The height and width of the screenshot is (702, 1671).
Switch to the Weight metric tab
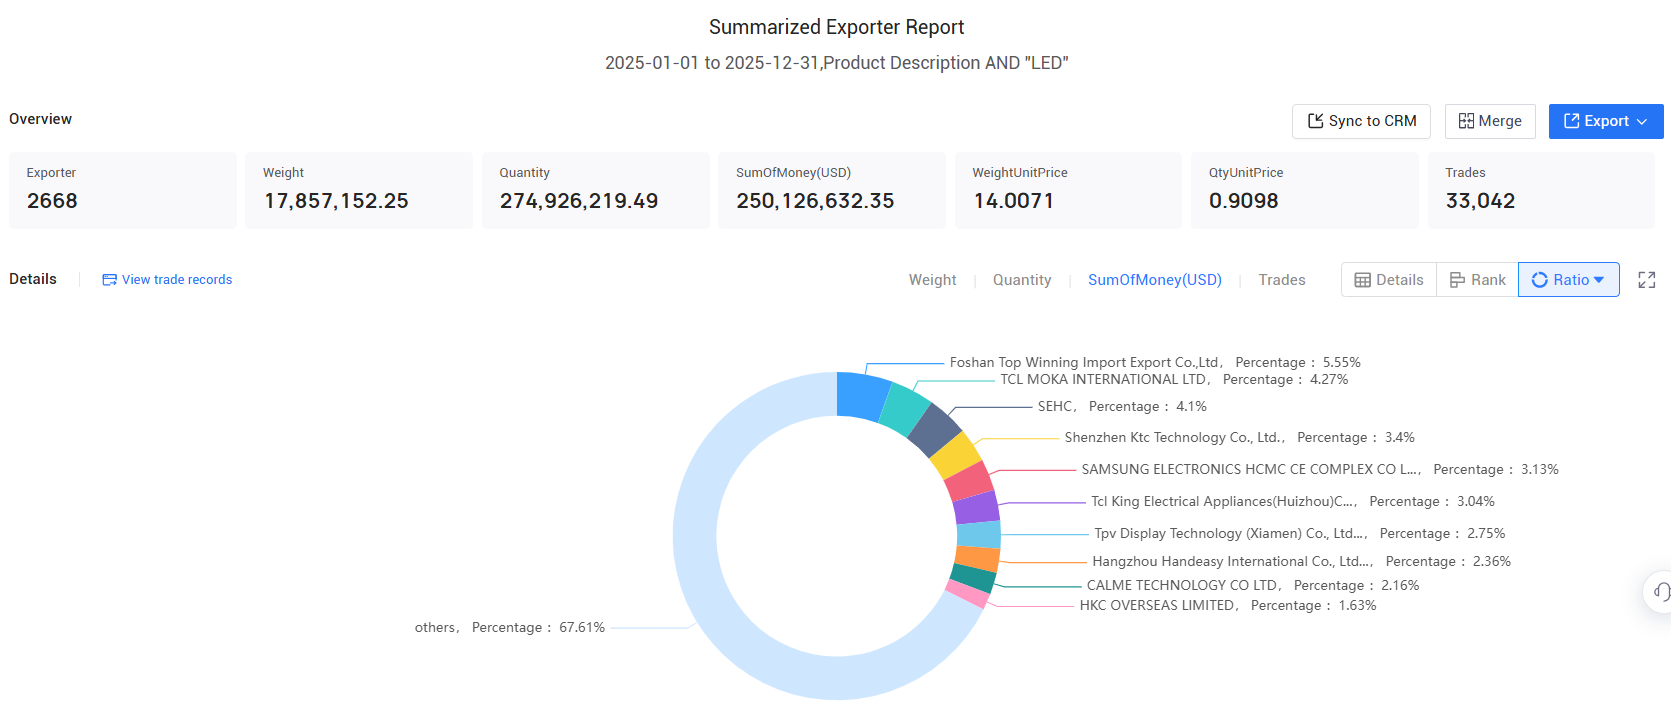click(x=932, y=280)
